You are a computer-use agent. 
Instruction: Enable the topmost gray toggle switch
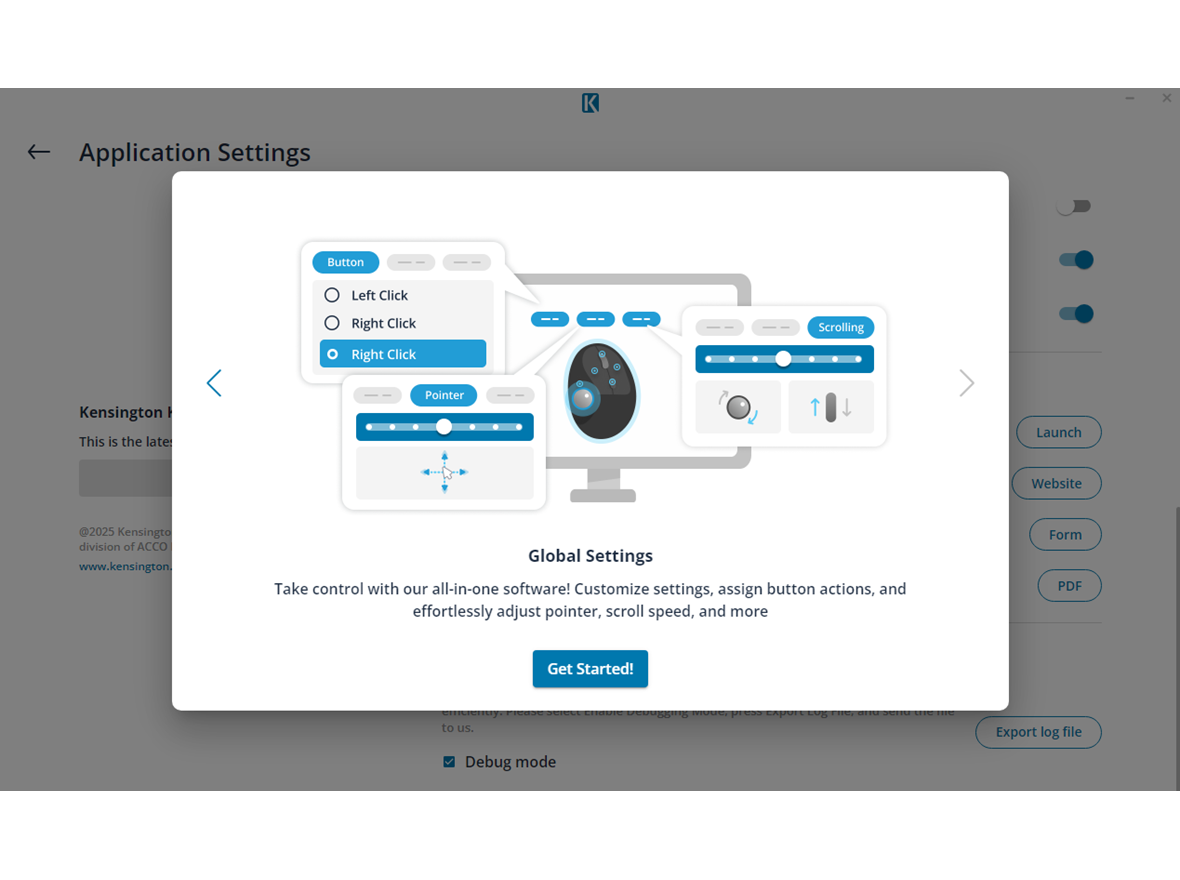tap(1074, 205)
